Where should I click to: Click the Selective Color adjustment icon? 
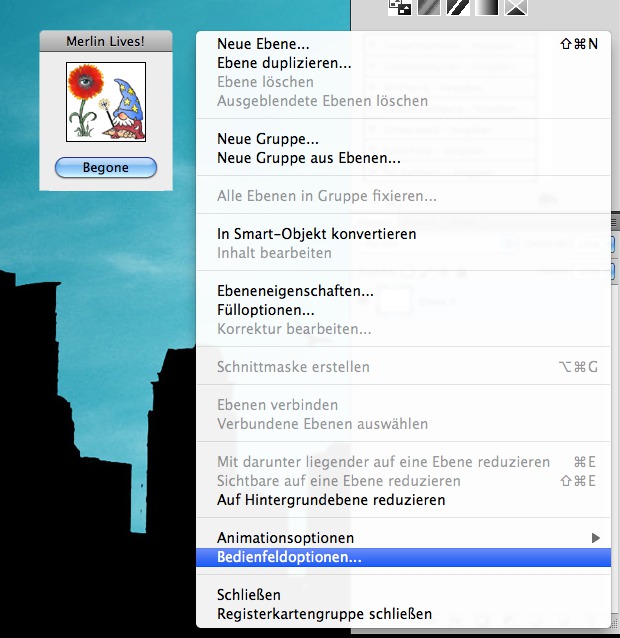point(516,7)
